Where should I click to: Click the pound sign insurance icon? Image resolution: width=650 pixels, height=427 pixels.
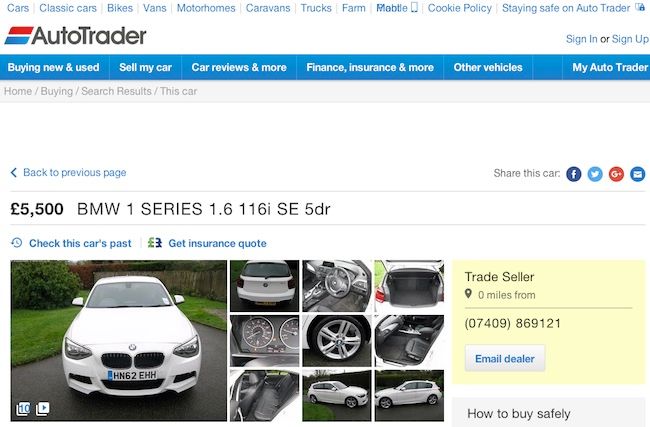[x=155, y=243]
